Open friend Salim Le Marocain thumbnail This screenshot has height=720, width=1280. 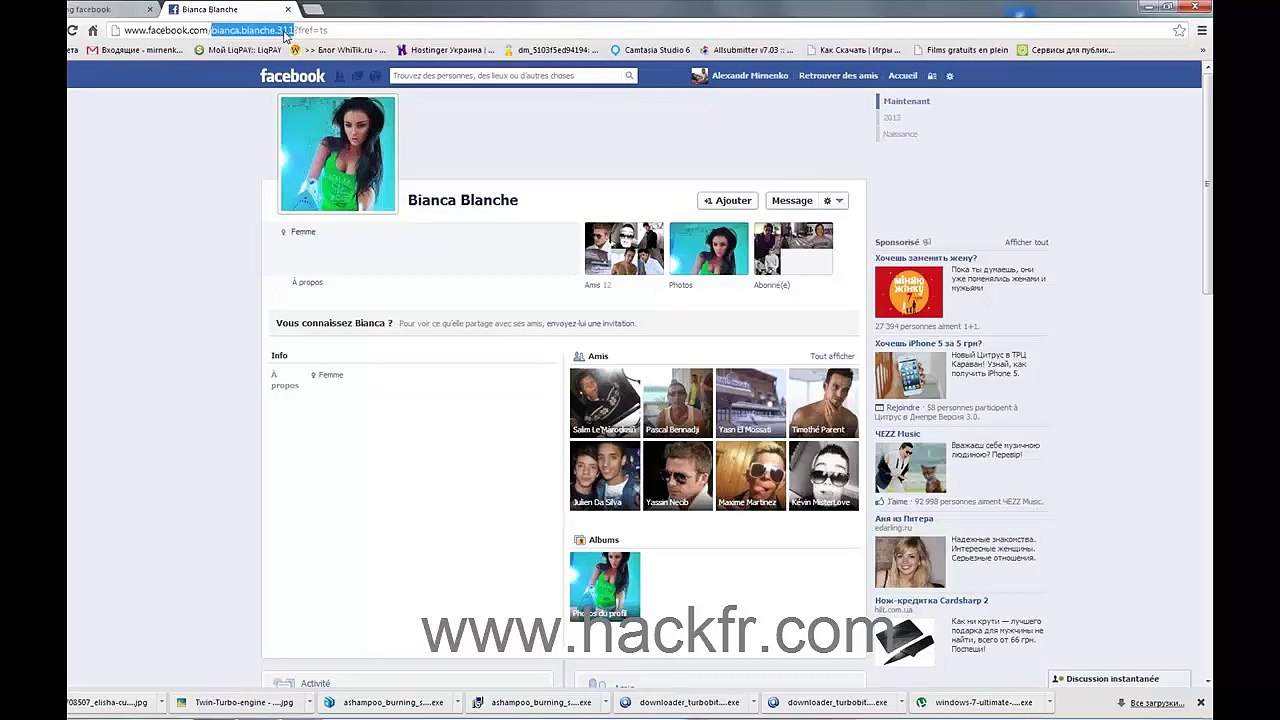coord(605,403)
